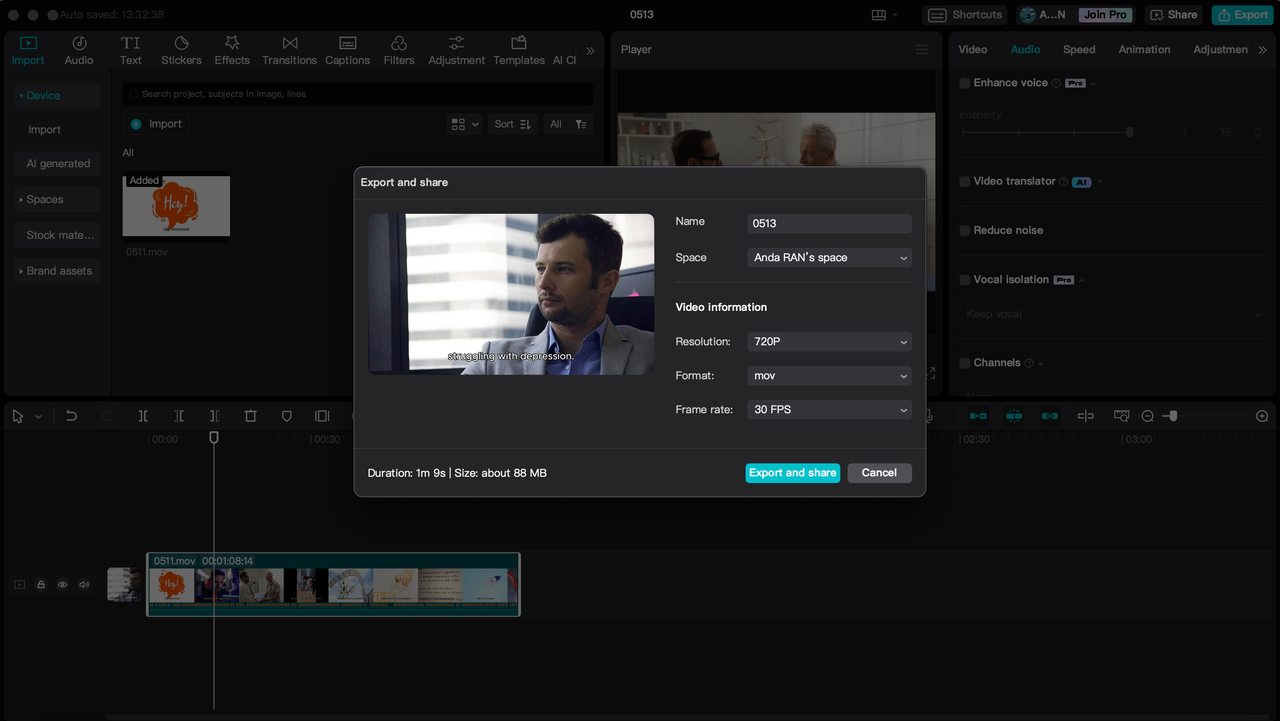This screenshot has height=721, width=1280.
Task: Click the timeline zoom-in magnifier icon
Action: click(x=1262, y=416)
